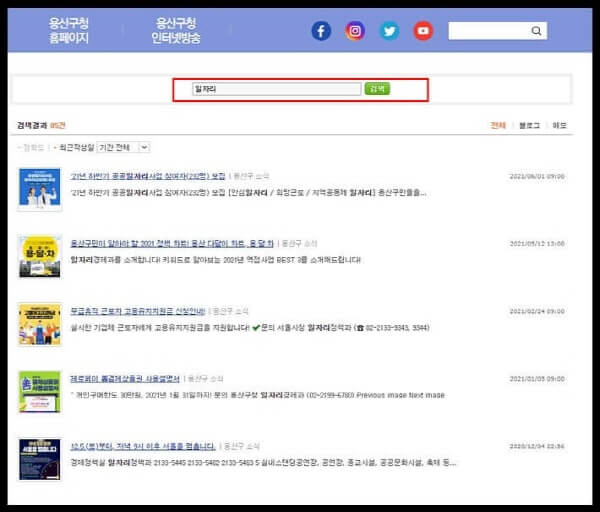Click snippet listing 2133-5445 phone numbers
This screenshot has height=512, width=600.
pos(263,463)
